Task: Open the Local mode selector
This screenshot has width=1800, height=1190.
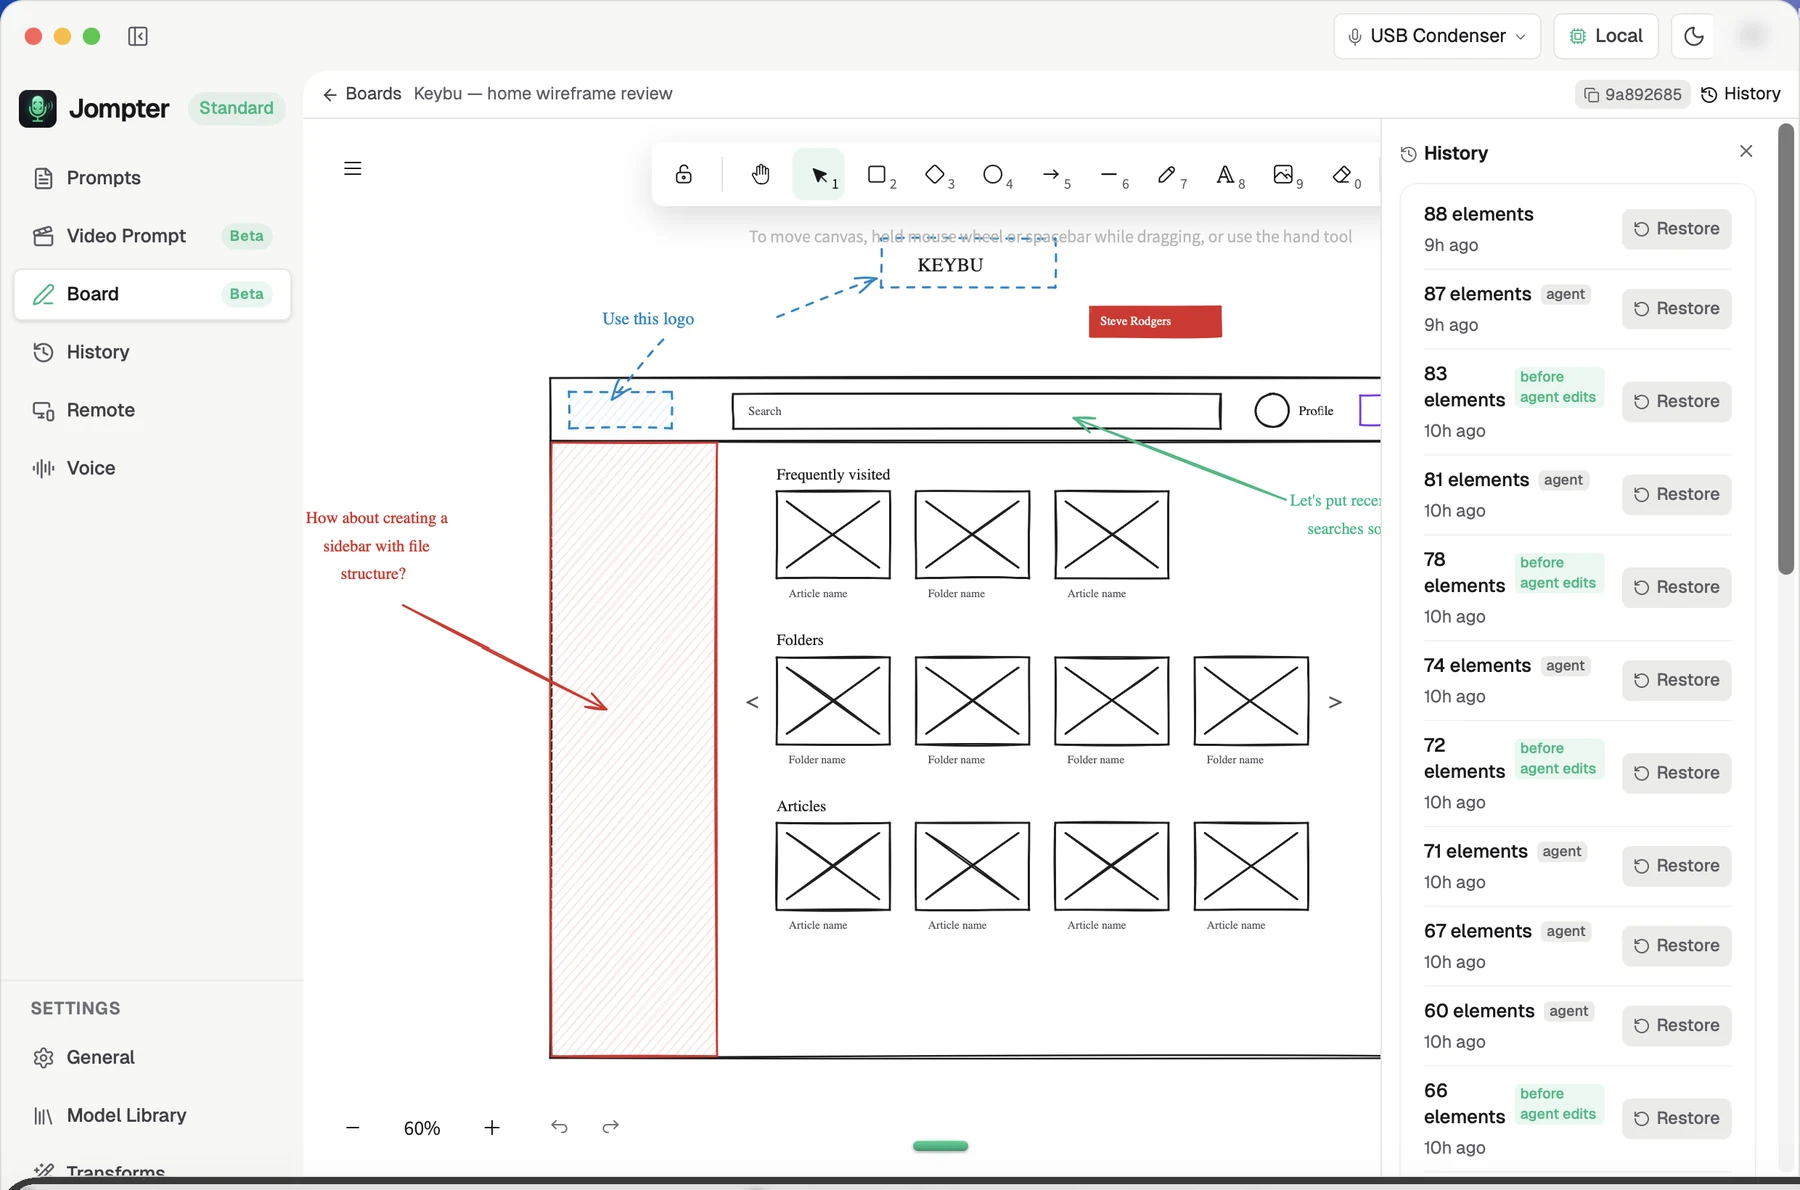Action: [1606, 36]
